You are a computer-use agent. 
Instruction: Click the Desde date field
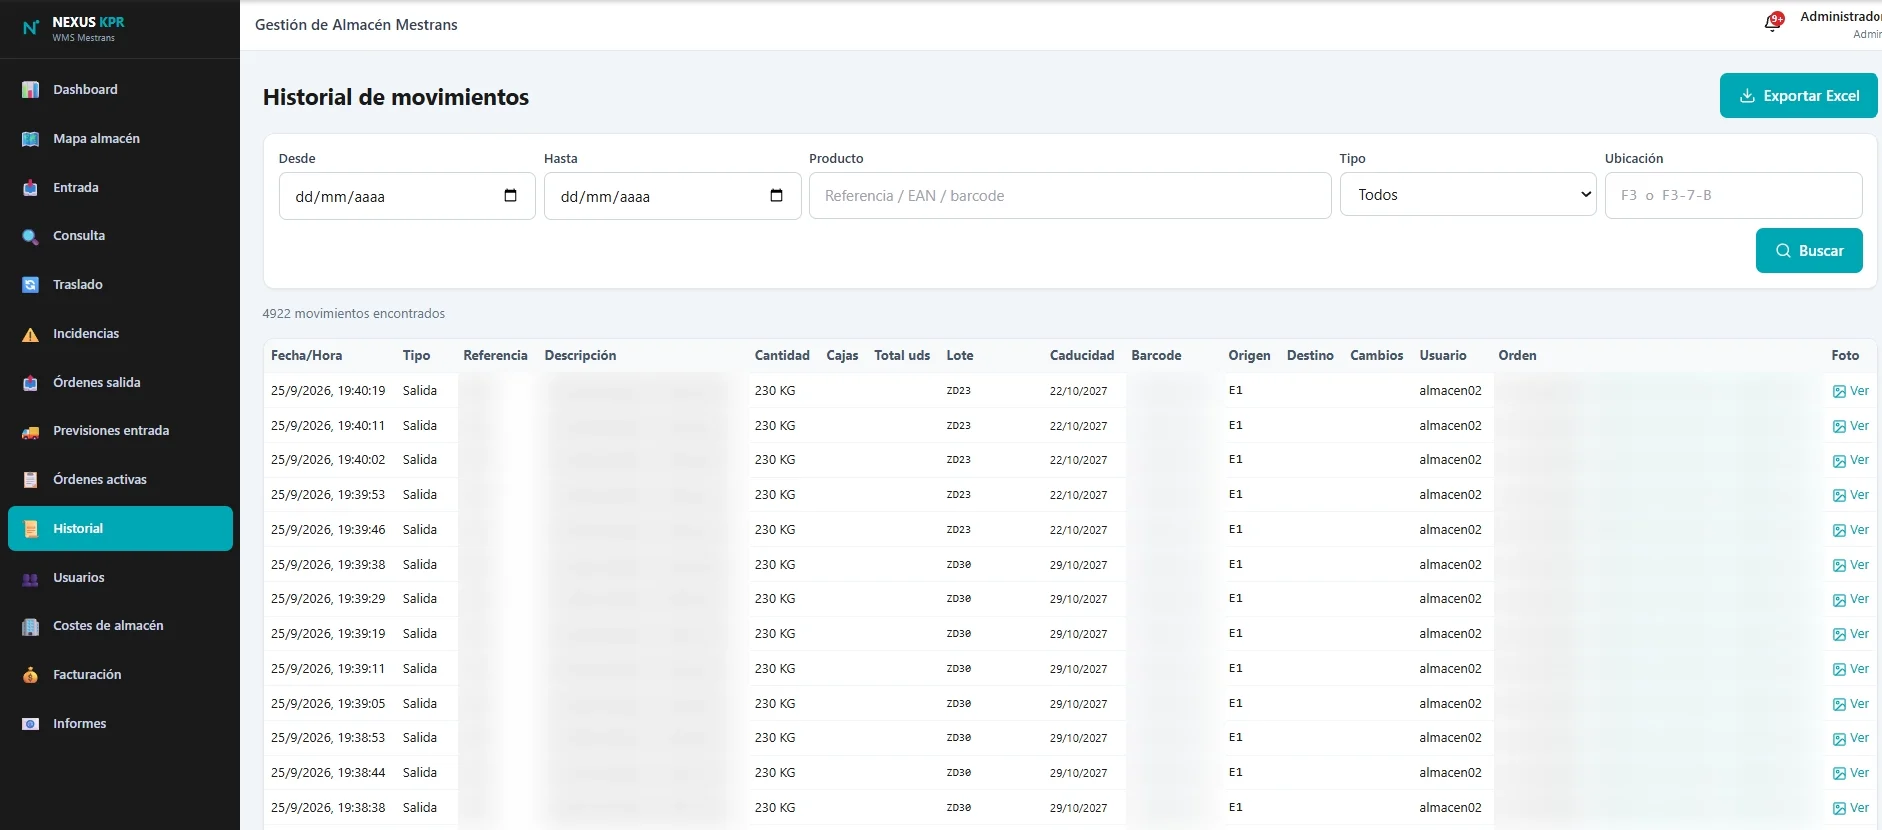point(407,196)
